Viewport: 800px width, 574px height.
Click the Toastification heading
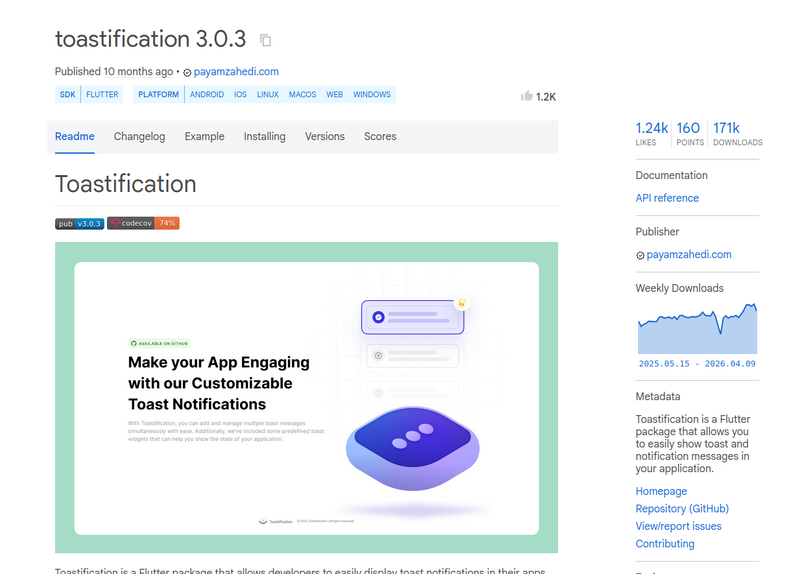point(126,184)
